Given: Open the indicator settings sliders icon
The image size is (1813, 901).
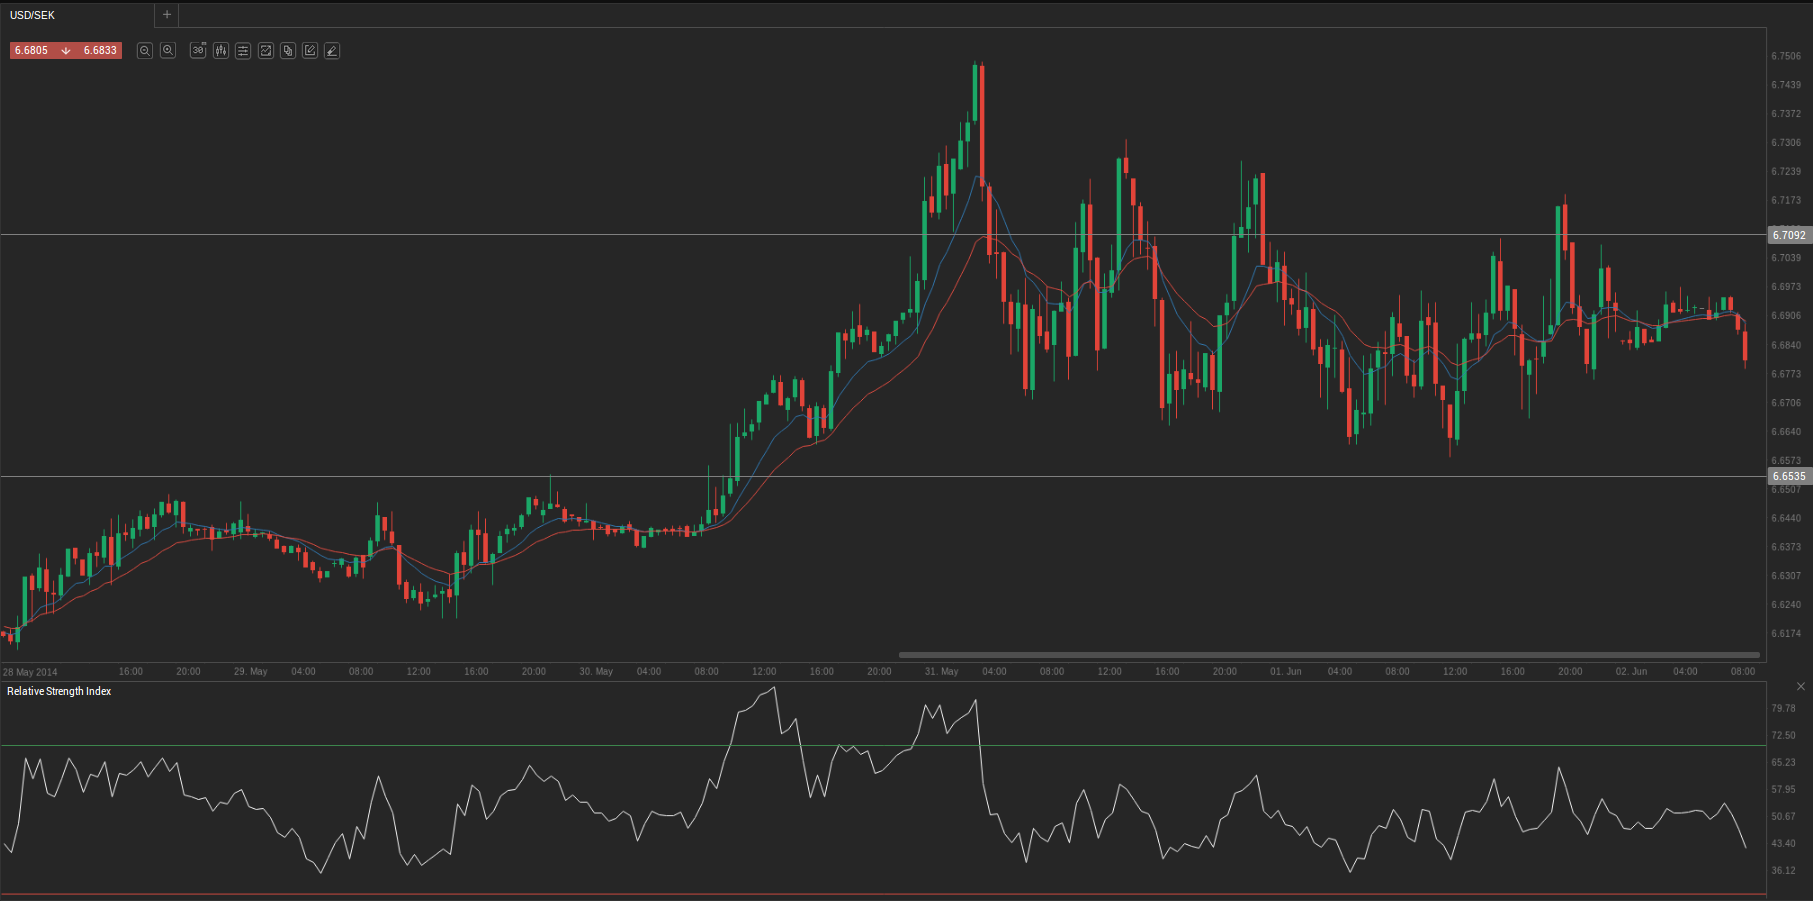Looking at the screenshot, I should click(x=243, y=50).
